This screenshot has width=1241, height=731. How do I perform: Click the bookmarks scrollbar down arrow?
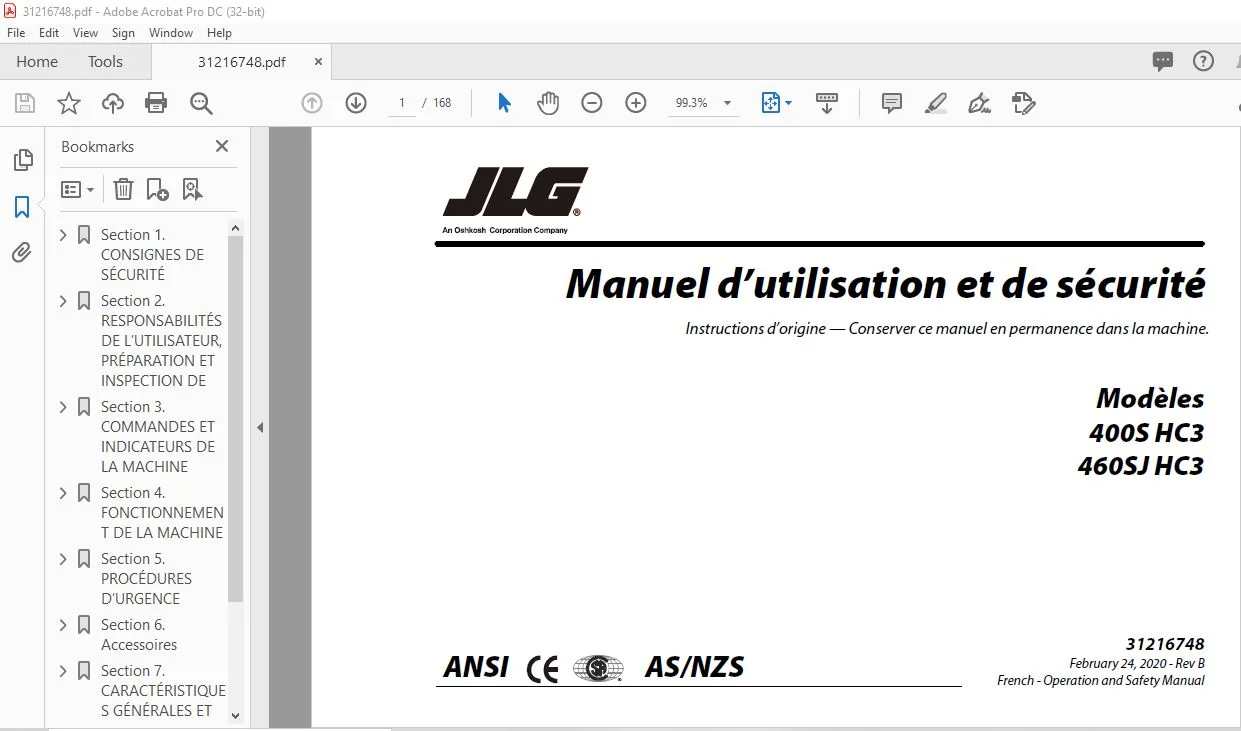click(x=236, y=714)
